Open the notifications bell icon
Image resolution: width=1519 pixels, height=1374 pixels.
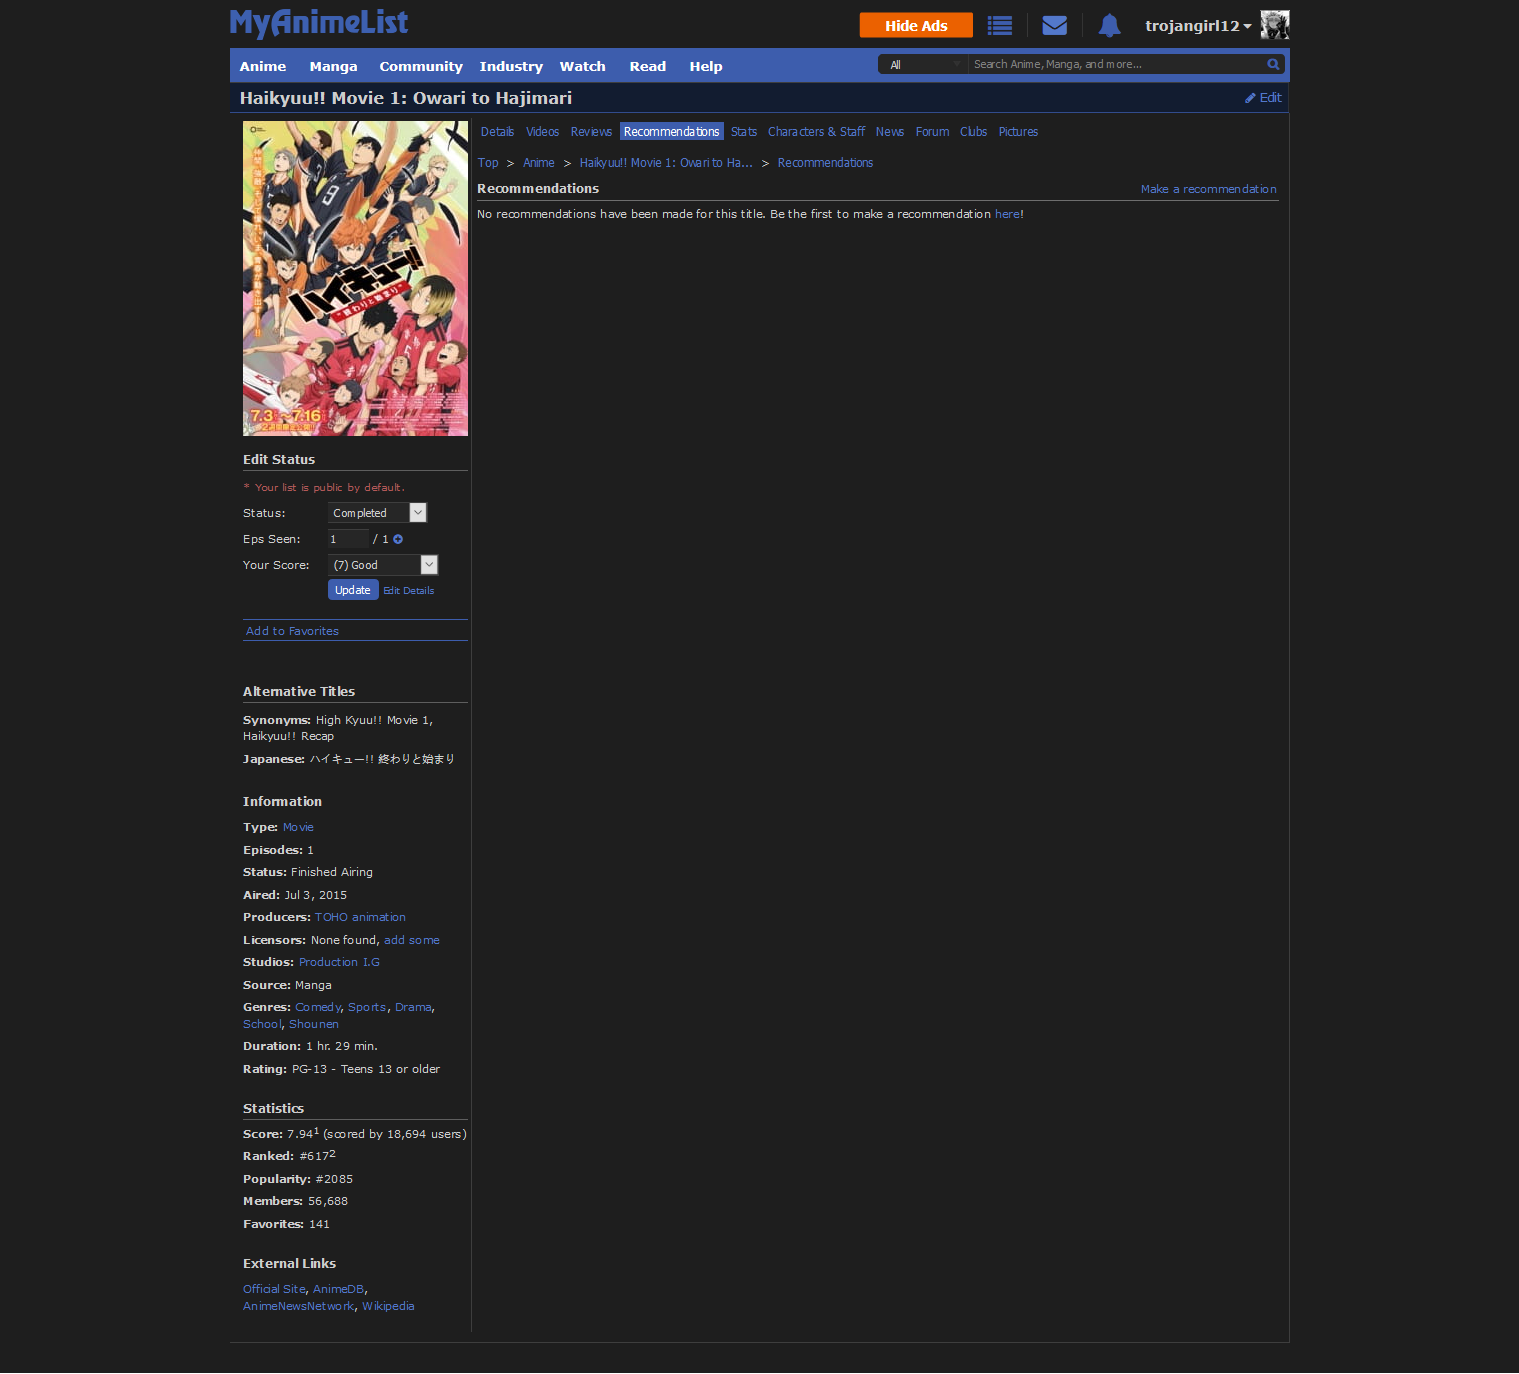pyautogui.click(x=1109, y=25)
